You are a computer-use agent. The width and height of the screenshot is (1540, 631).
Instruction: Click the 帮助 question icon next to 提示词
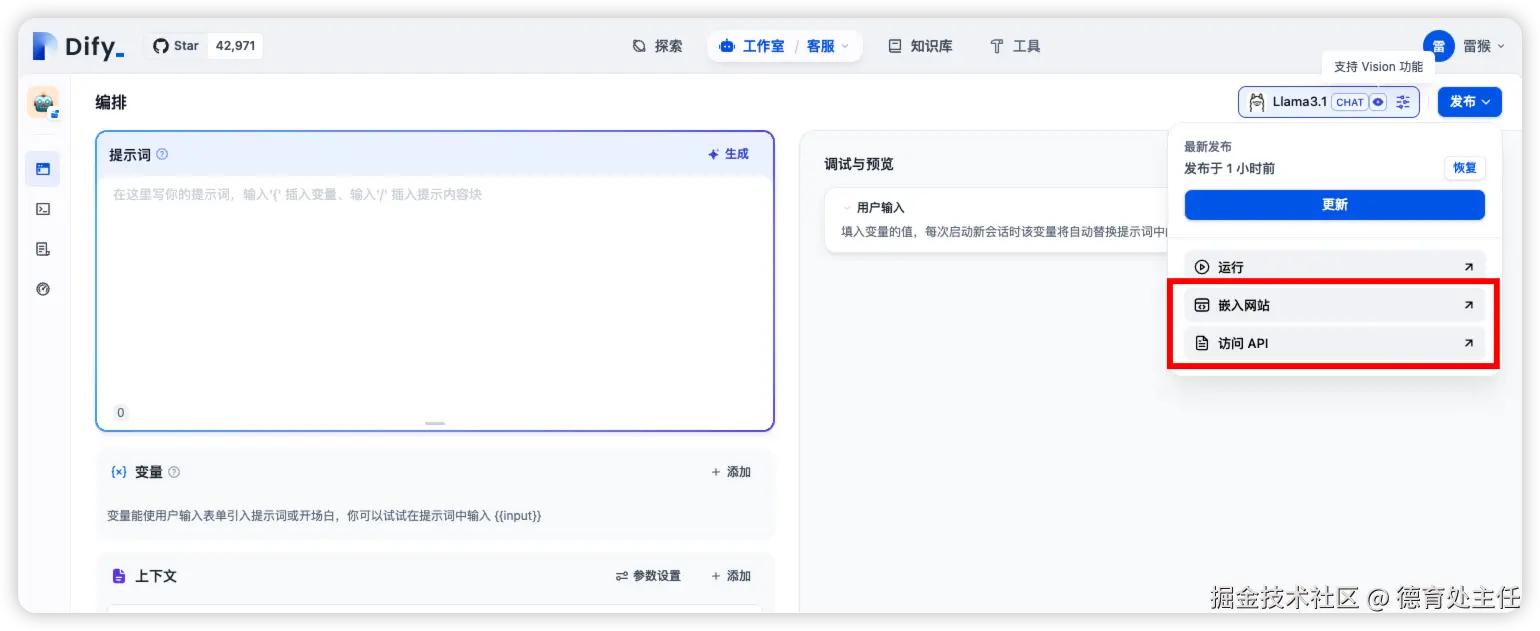(x=162, y=153)
